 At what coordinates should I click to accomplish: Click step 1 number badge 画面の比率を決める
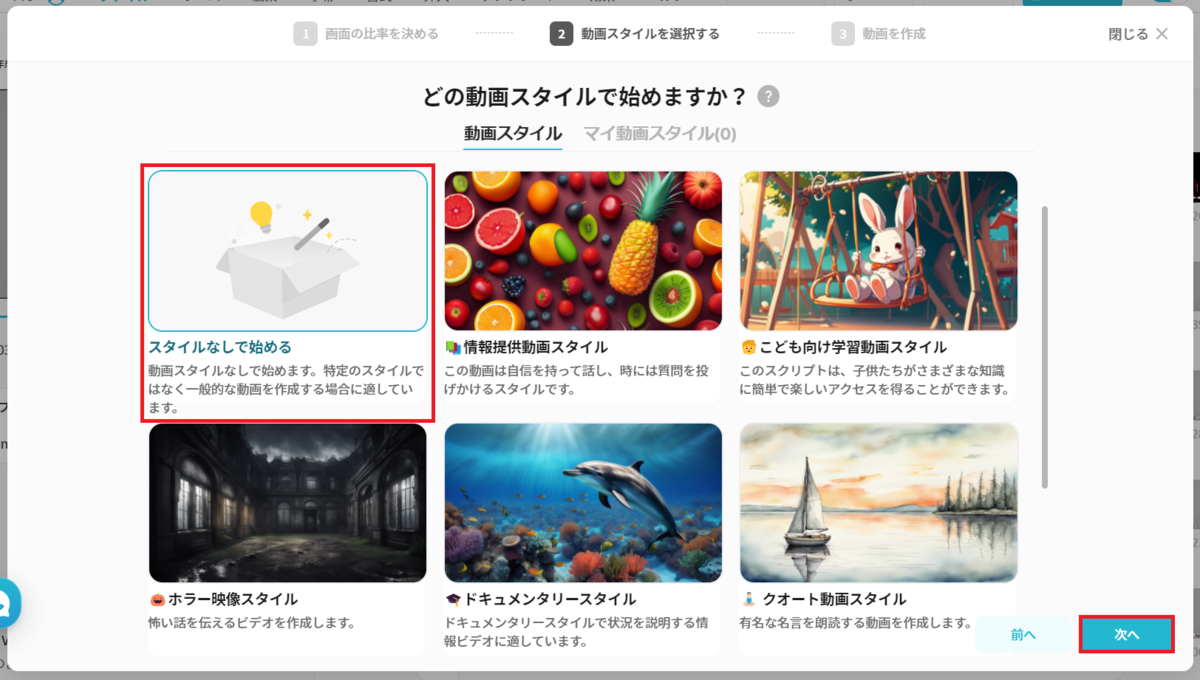coord(305,34)
